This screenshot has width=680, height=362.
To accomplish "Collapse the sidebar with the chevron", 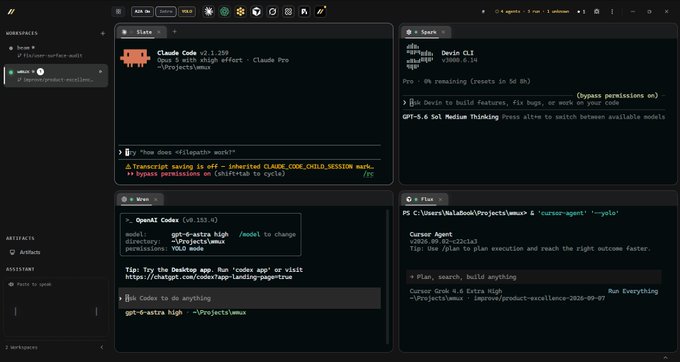I will pyautogui.click(x=102, y=347).
